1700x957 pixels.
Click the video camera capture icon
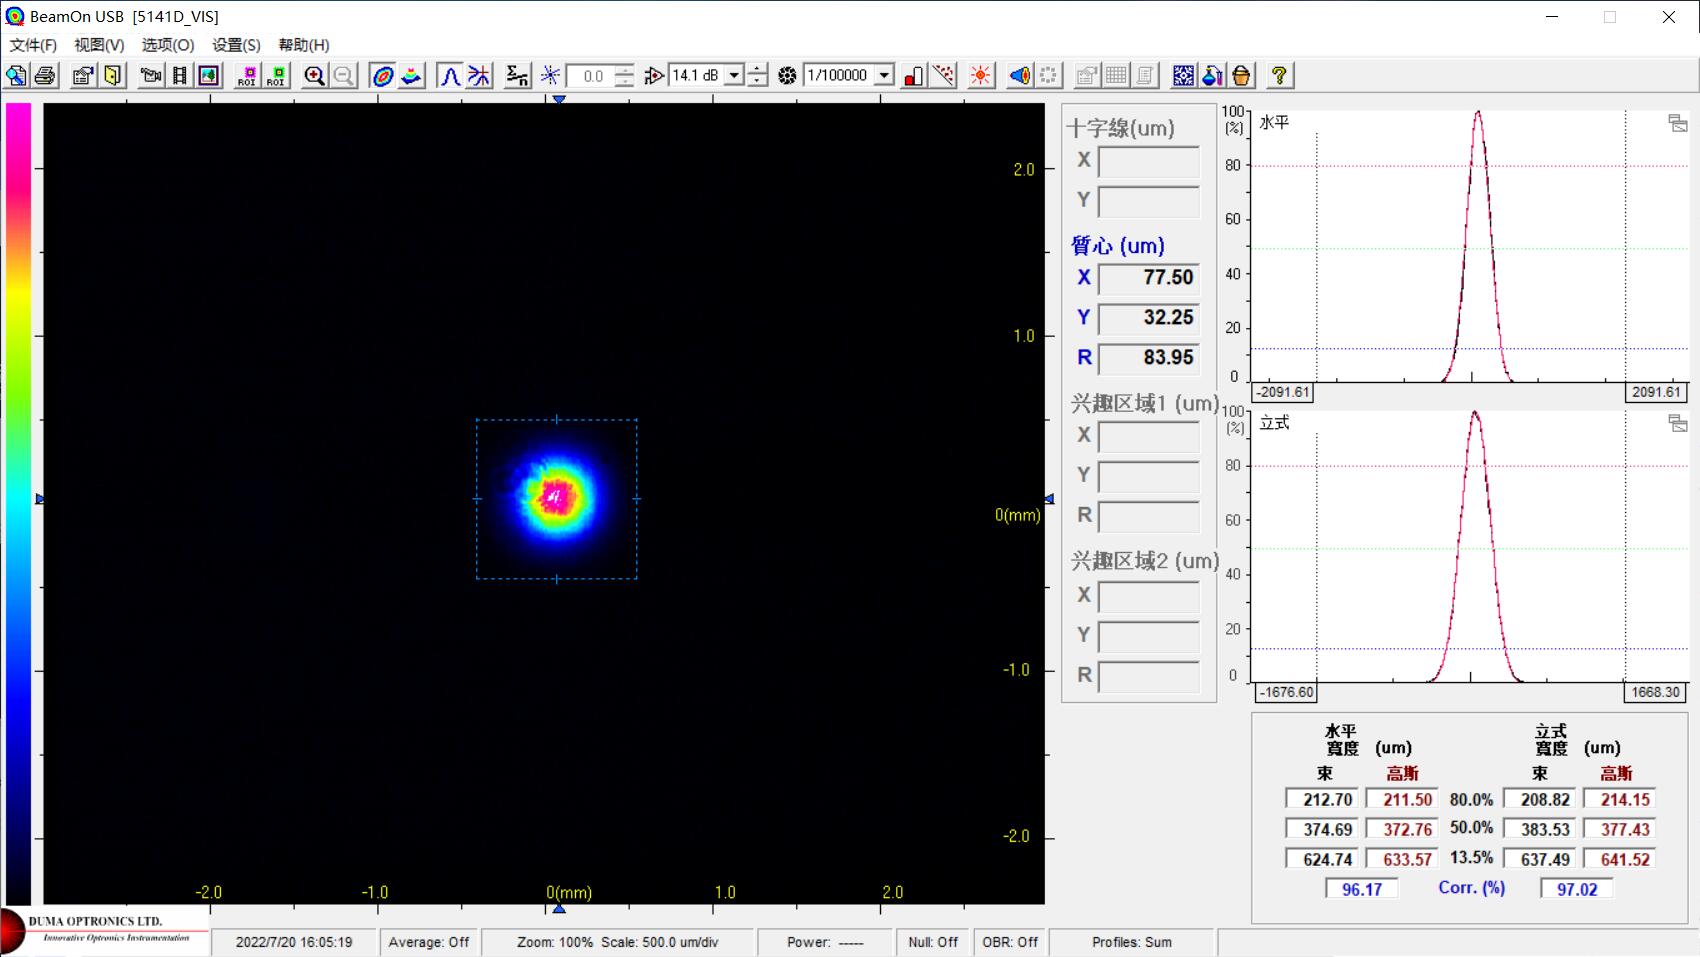[151, 76]
